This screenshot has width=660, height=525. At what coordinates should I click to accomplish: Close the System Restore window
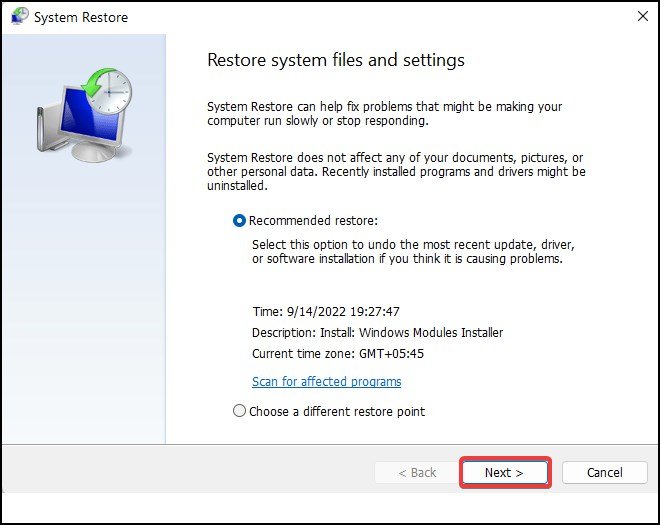[x=643, y=16]
